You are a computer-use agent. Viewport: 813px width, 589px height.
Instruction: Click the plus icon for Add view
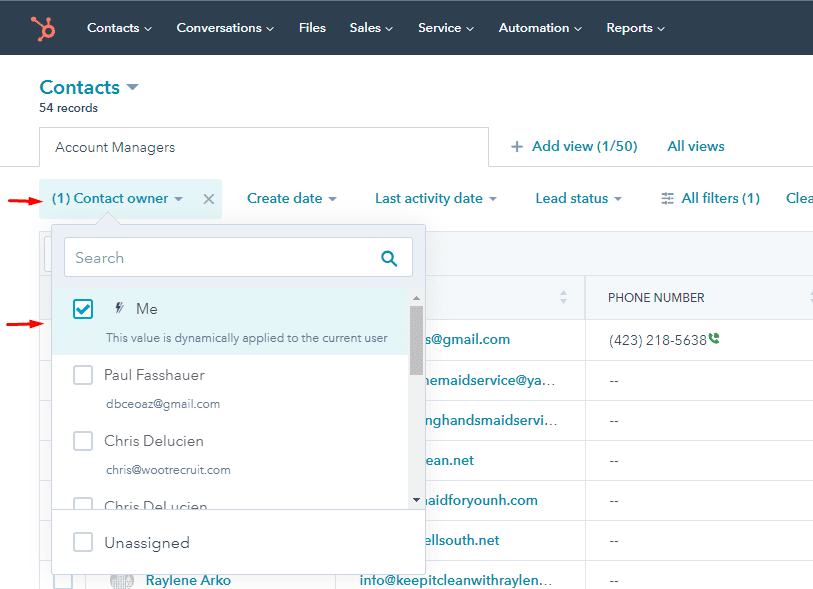pos(517,147)
